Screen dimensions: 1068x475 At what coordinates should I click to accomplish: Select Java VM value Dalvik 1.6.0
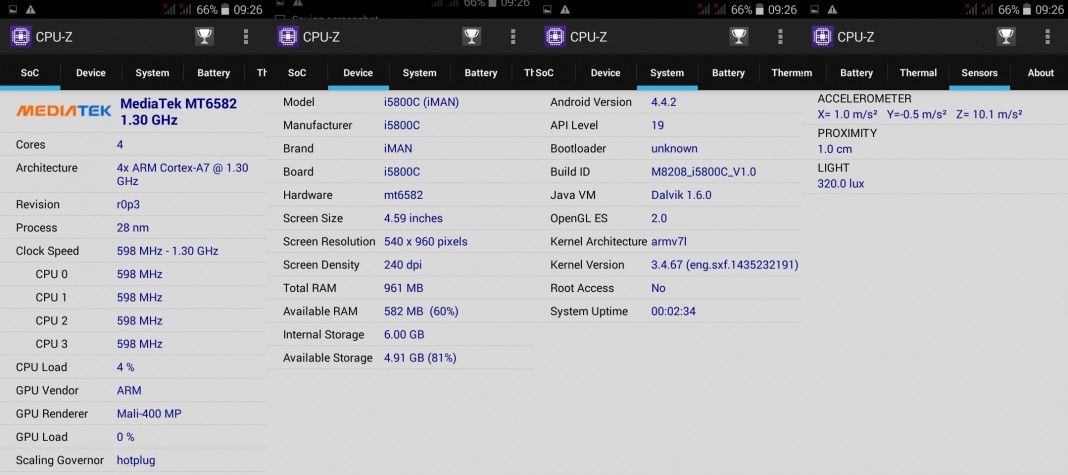tap(681, 195)
